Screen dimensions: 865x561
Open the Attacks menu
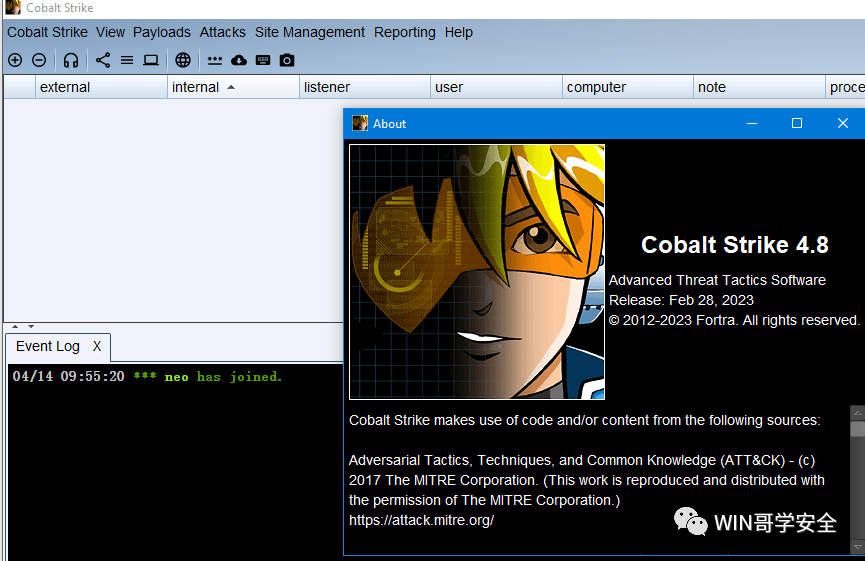coord(222,33)
